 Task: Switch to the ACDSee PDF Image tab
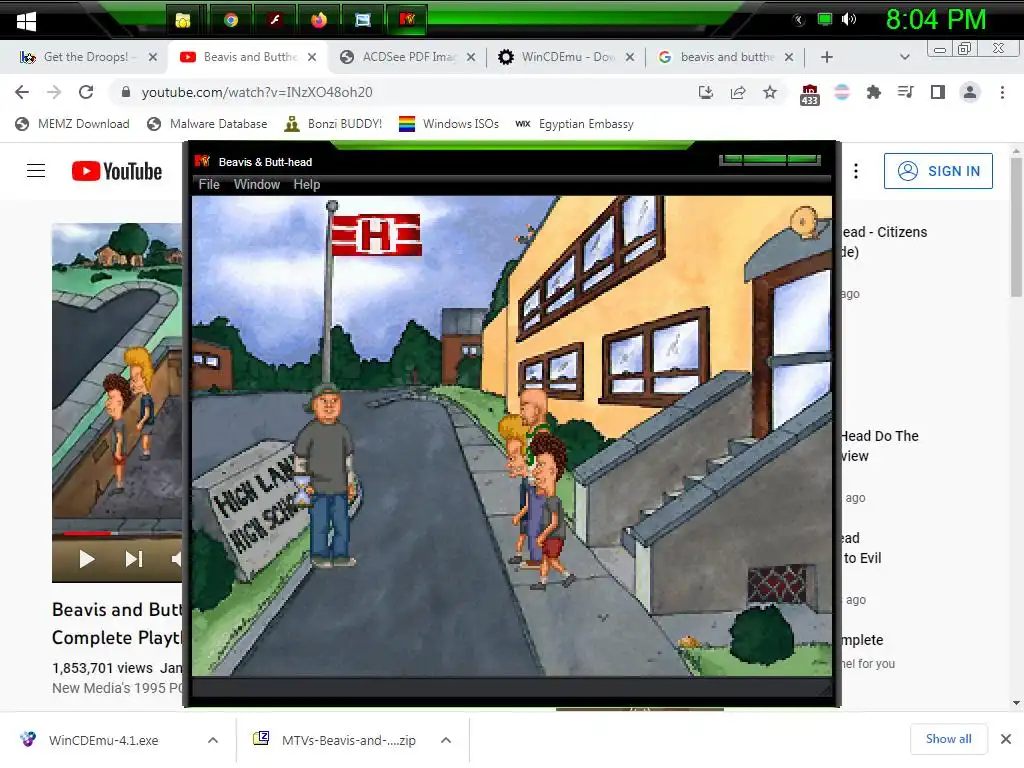[x=409, y=57]
